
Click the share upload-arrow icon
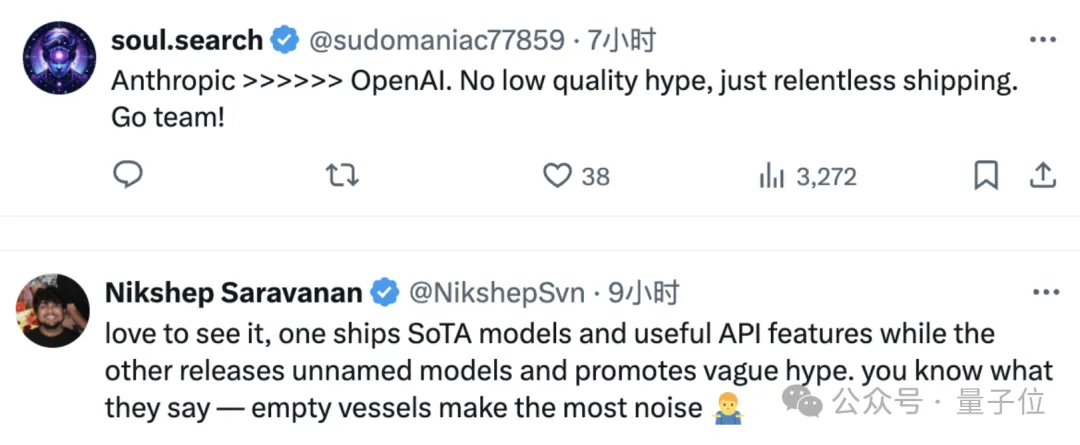click(1042, 176)
